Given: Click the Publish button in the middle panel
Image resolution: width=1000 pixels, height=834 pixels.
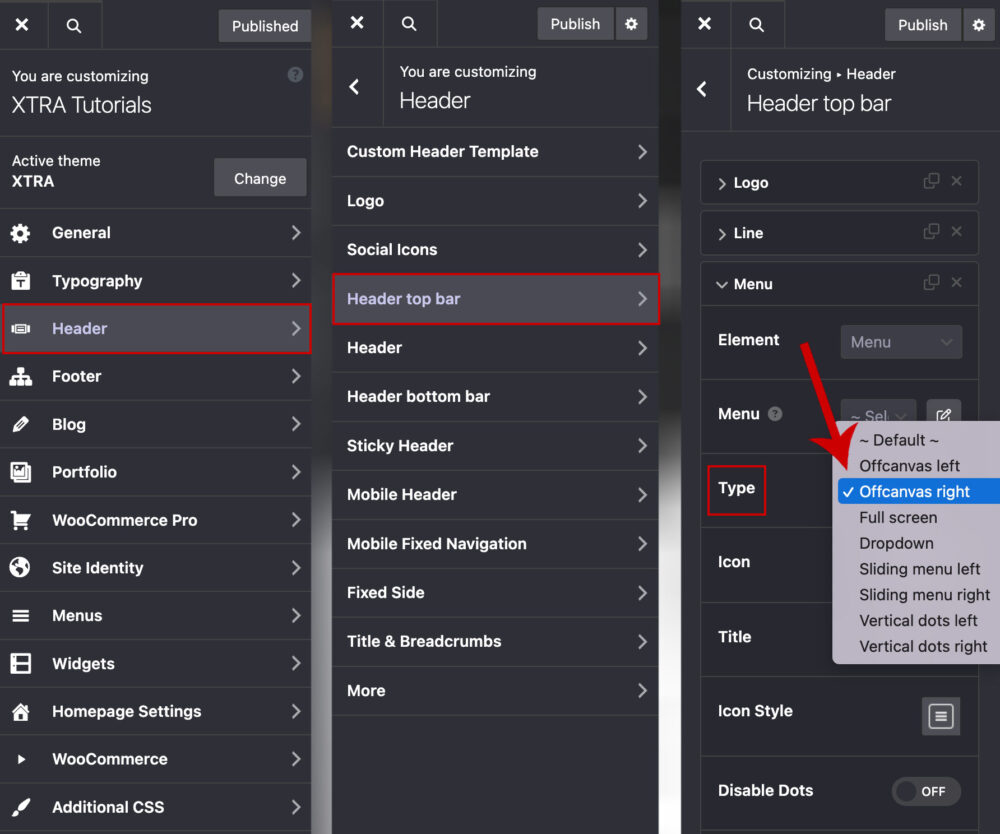Looking at the screenshot, I should tap(575, 23).
